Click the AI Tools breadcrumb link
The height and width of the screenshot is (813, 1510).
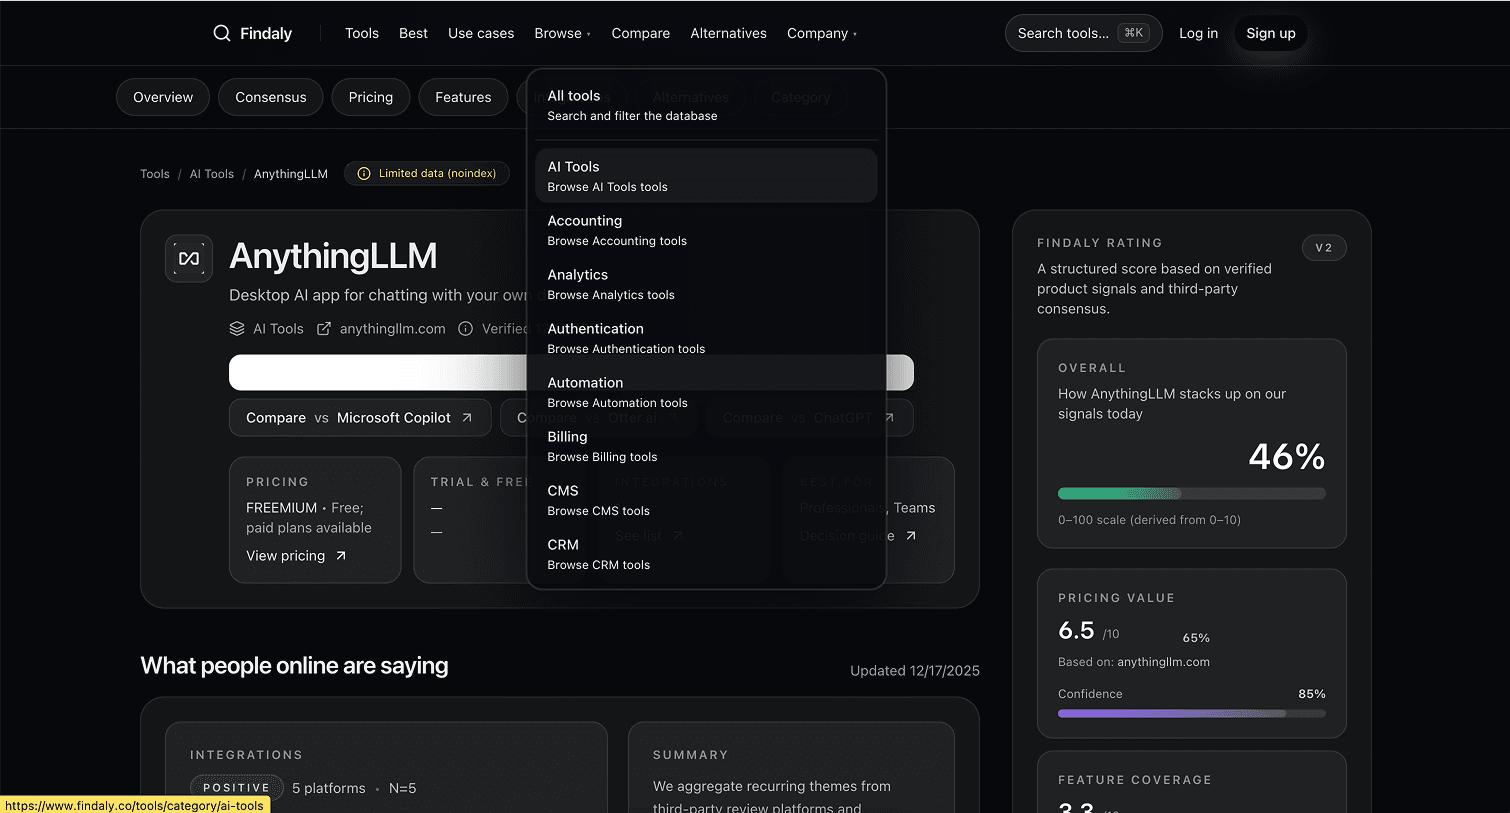coord(211,174)
